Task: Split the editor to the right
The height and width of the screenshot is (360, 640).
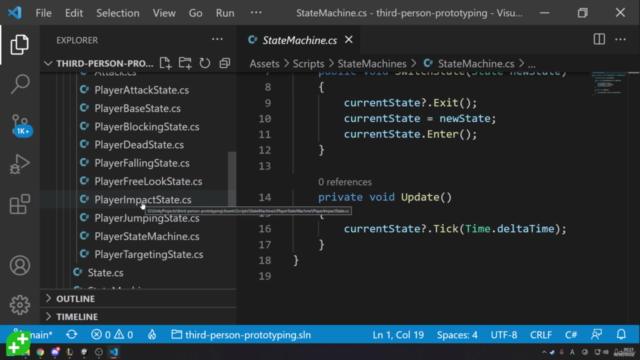Action: (599, 40)
